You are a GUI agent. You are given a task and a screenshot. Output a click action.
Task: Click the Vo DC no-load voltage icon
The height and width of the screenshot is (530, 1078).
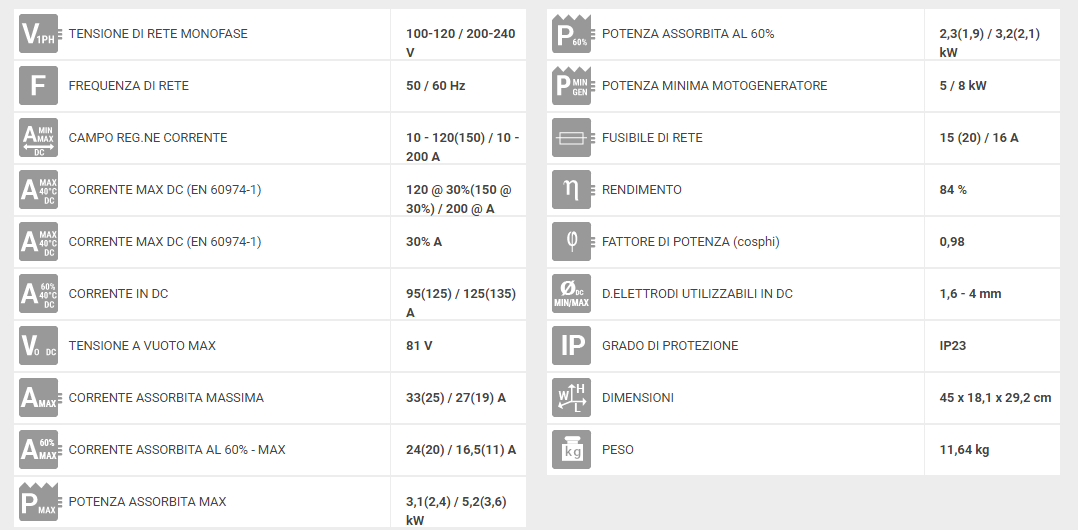pyautogui.click(x=38, y=346)
